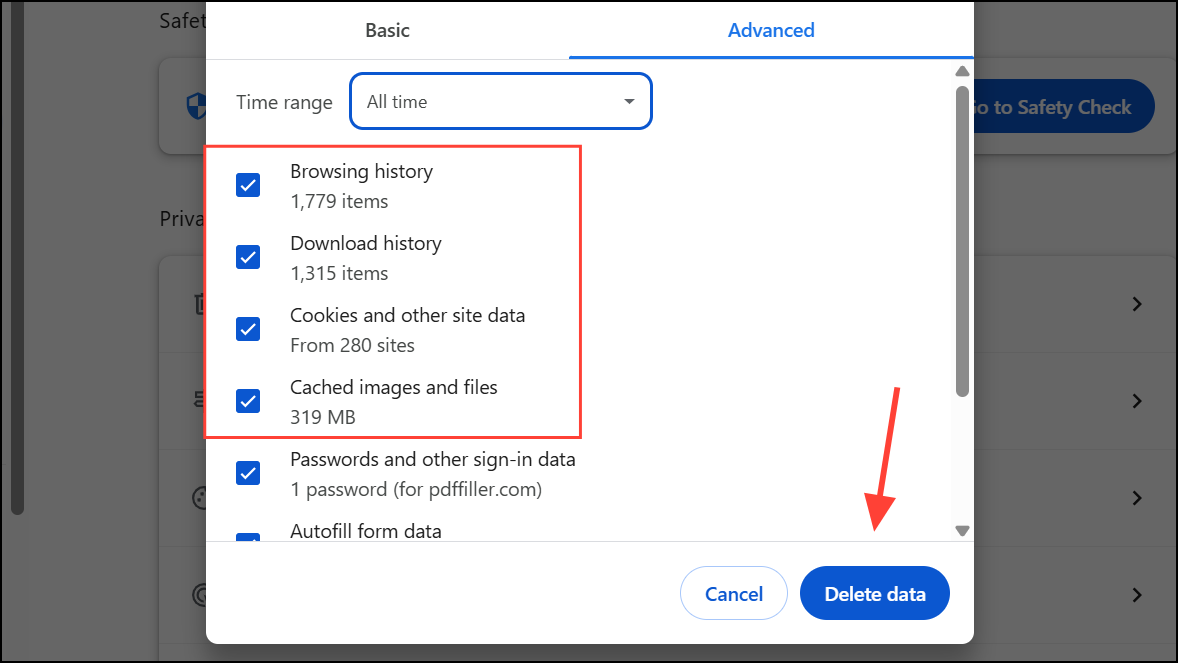Click the dialog's scroll up arrow
Image resolution: width=1178 pixels, height=663 pixels.
[x=962, y=71]
